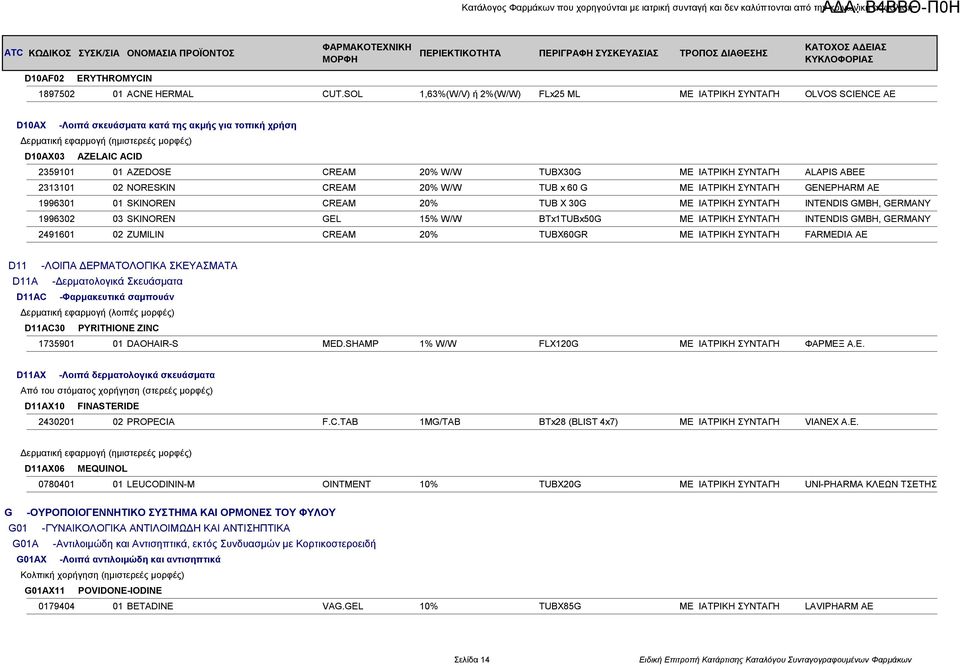
Task: Select the NORESKIN product name
Action: [151, 188]
